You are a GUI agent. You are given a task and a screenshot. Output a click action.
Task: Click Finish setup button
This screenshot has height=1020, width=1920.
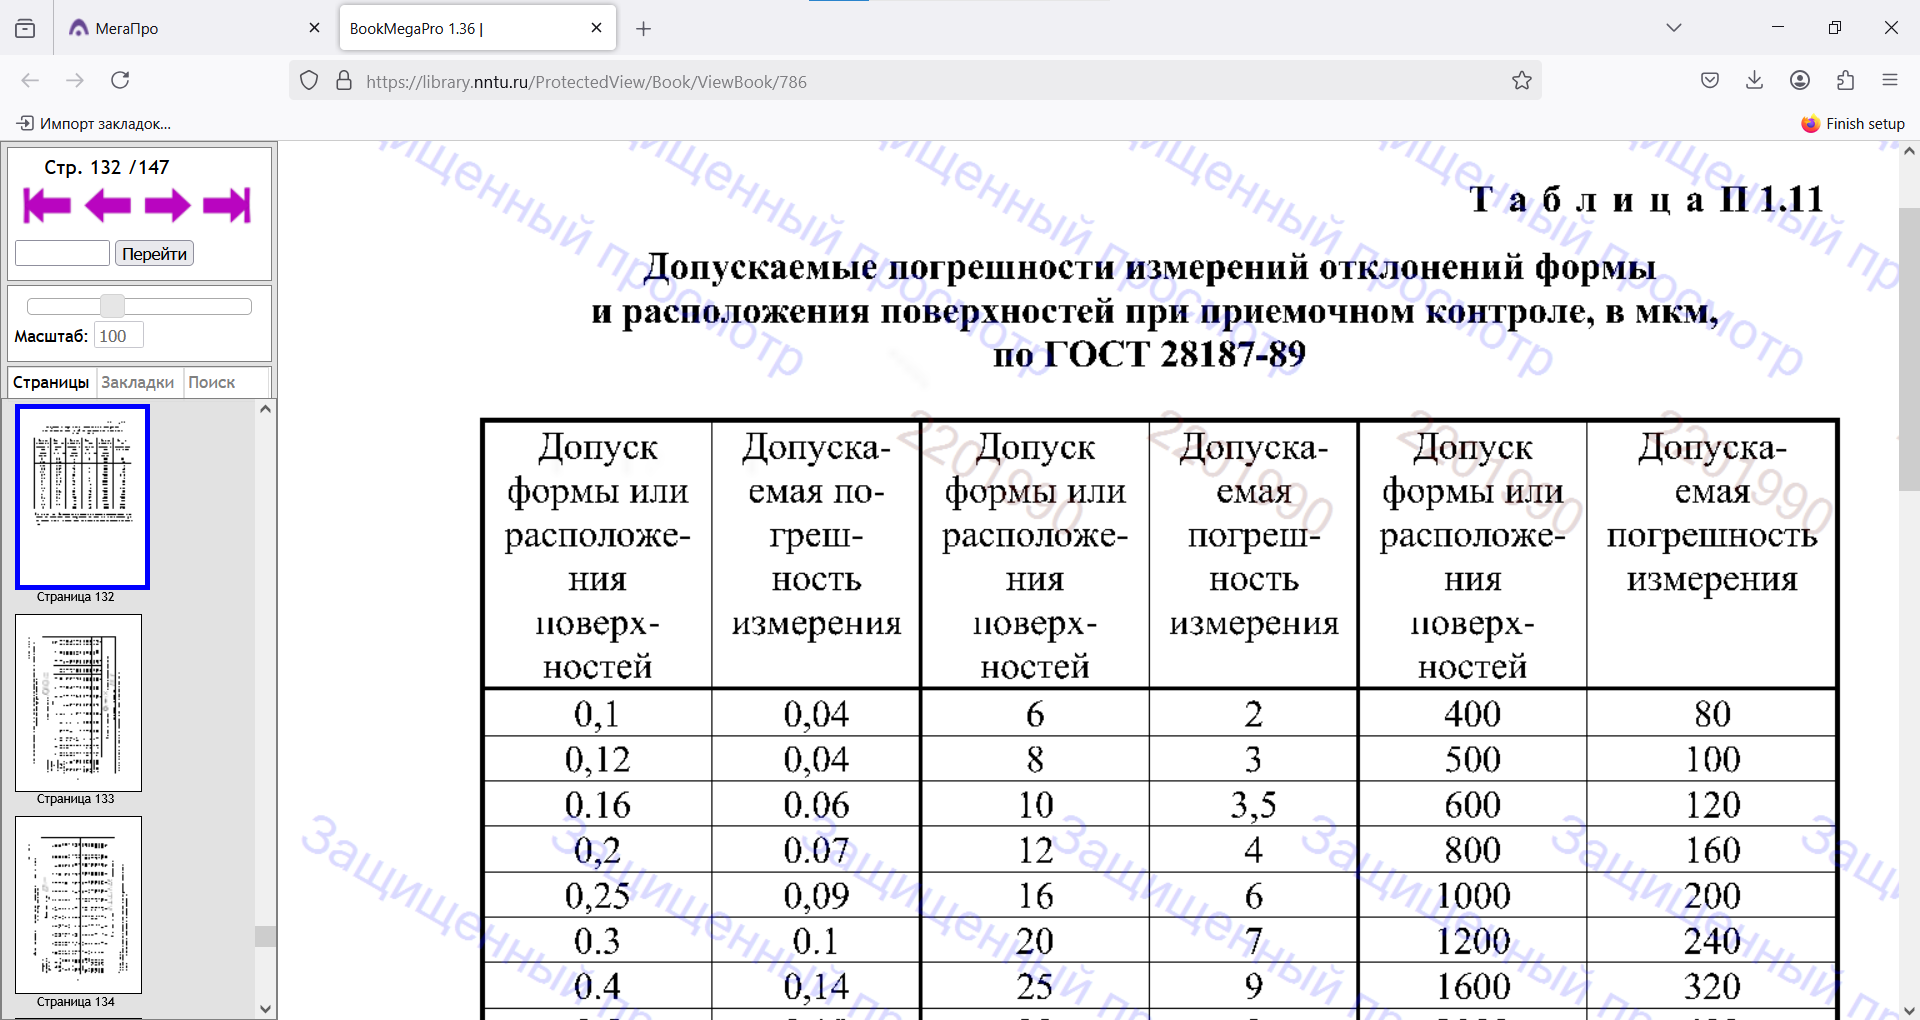[x=1853, y=124]
